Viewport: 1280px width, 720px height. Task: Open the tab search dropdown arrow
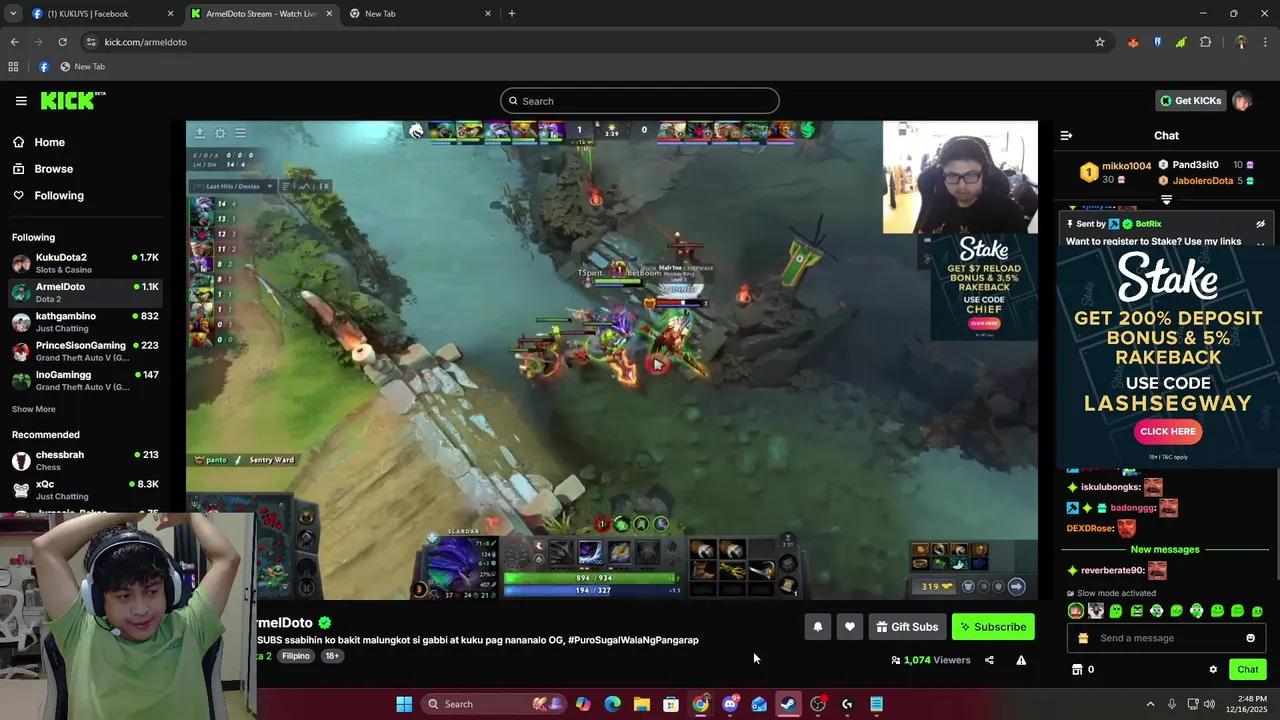click(x=12, y=14)
